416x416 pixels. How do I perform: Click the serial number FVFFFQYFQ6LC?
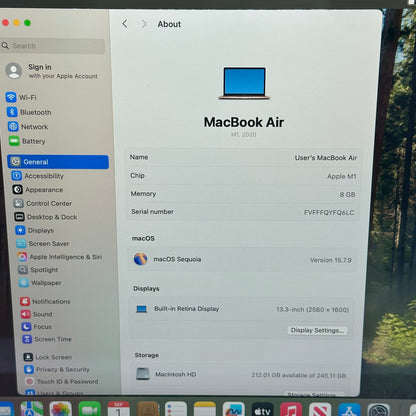tap(329, 212)
